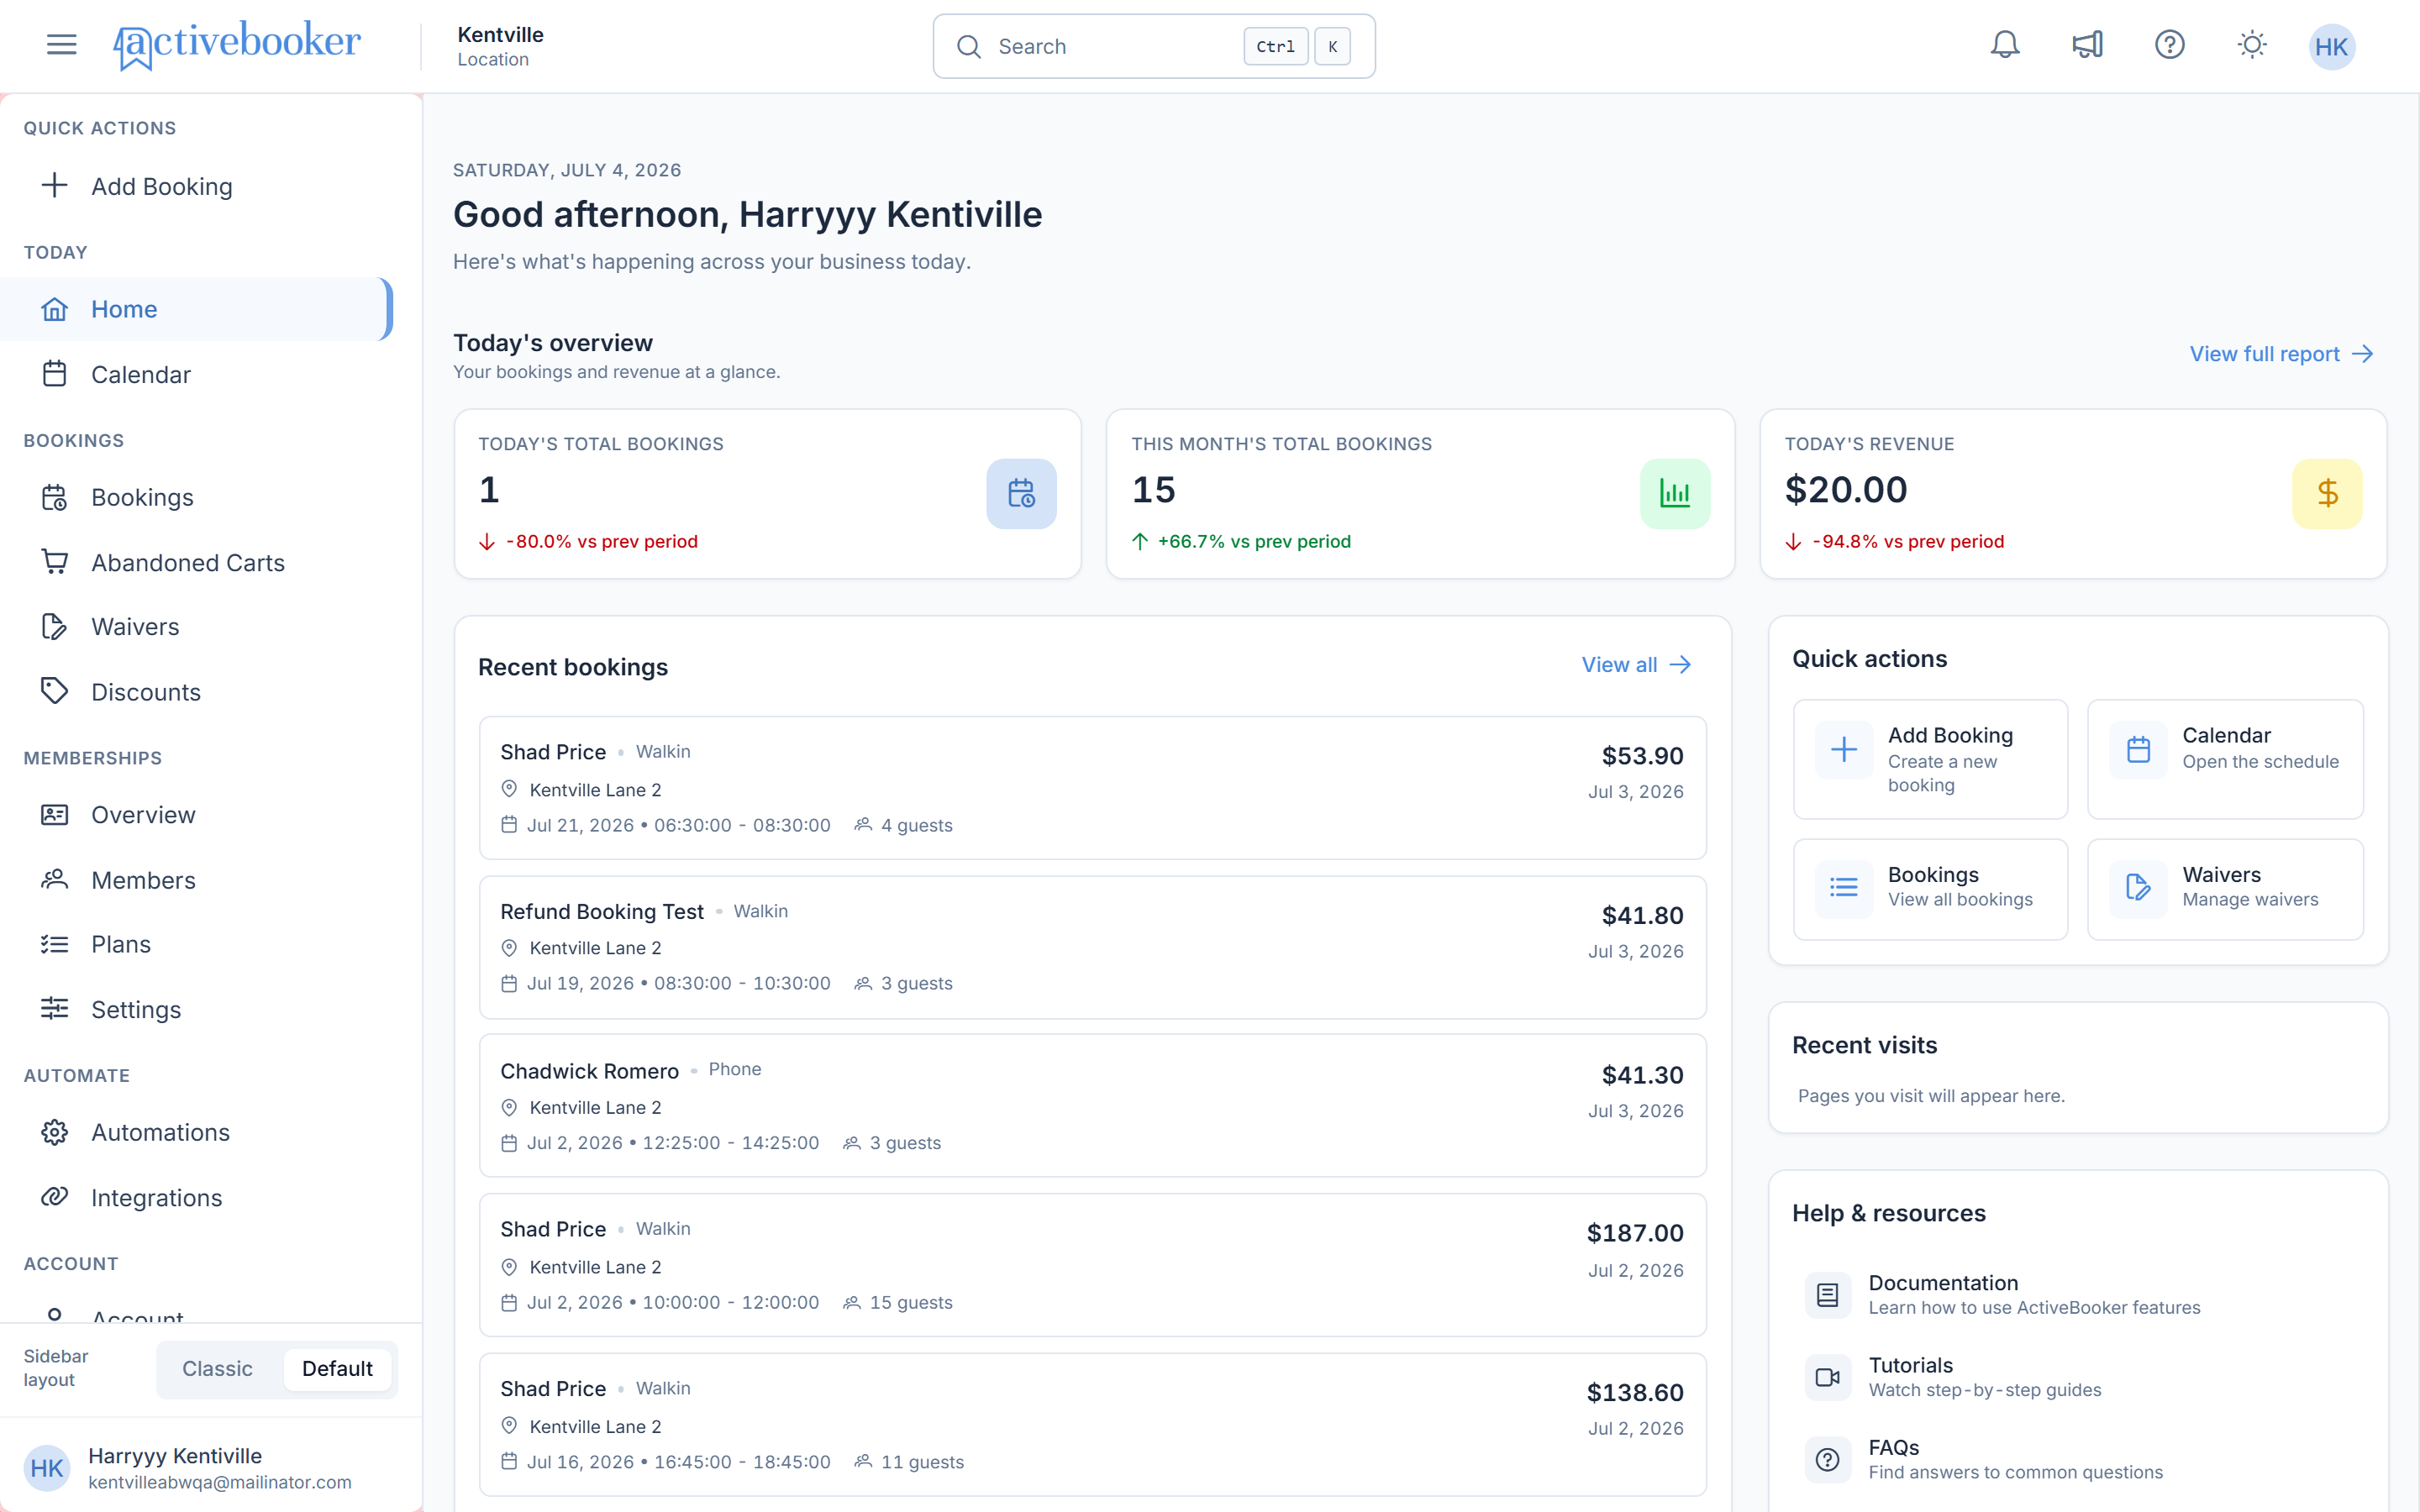Toggle the light/dark theme sun icon
Viewport: 2420px width, 1512px height.
pyautogui.click(x=2251, y=45)
